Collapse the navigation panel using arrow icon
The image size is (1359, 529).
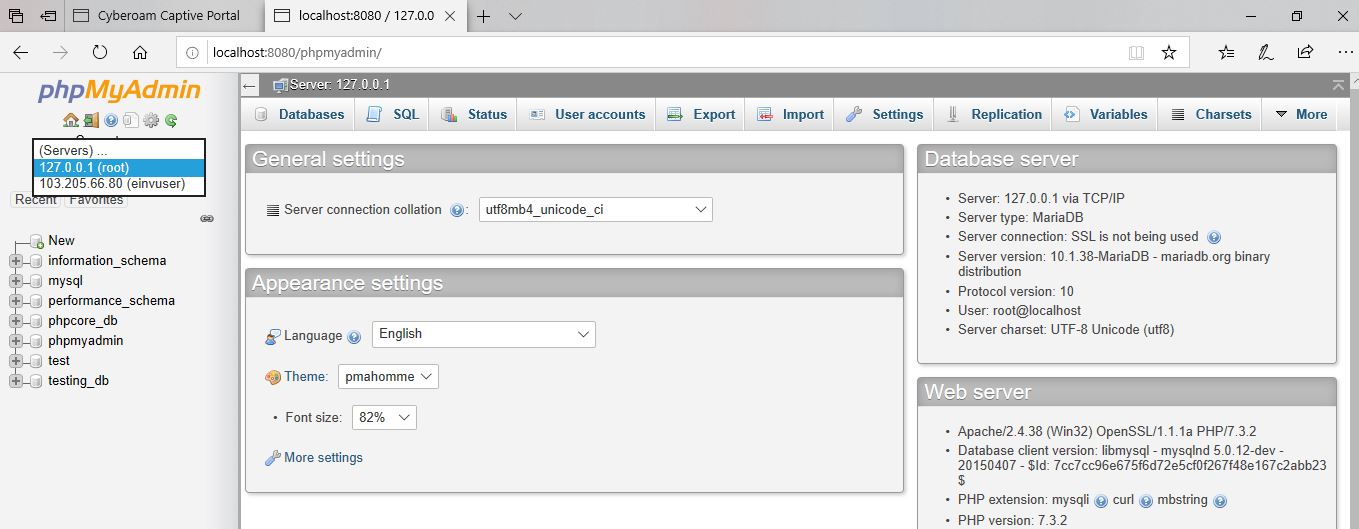[250, 86]
